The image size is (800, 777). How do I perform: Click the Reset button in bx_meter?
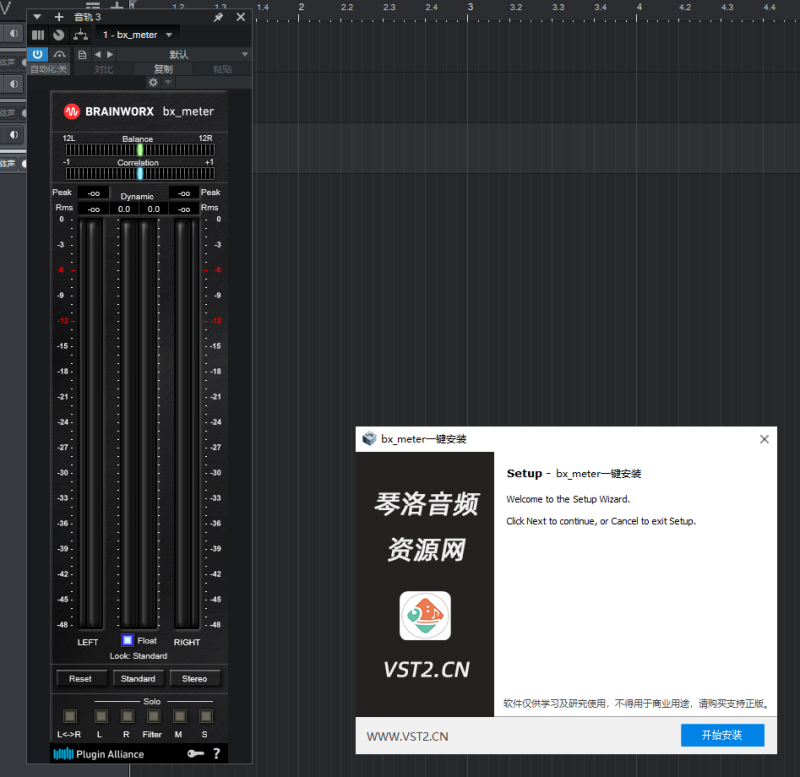tap(81, 678)
